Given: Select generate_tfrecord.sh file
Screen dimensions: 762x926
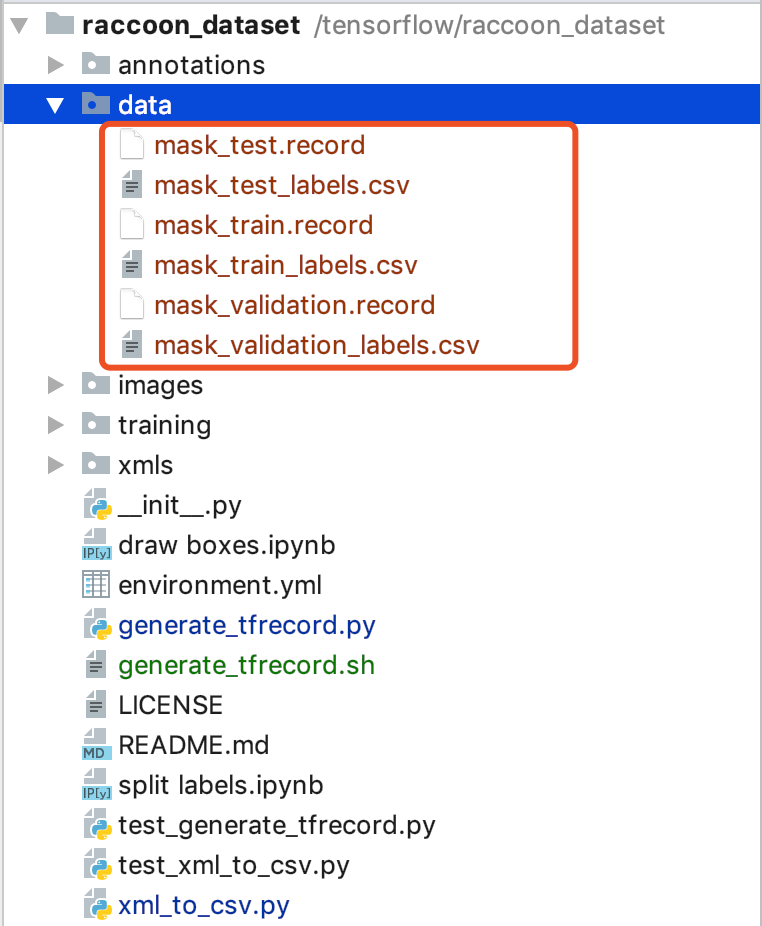Looking at the screenshot, I should tap(246, 666).
